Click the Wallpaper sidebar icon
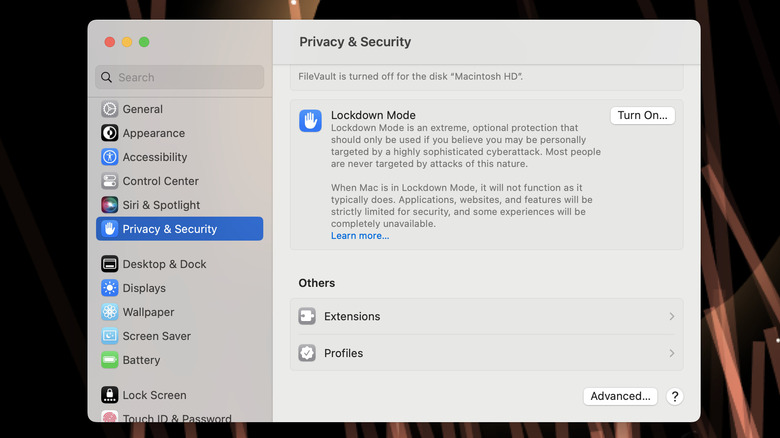780x438 pixels. click(110, 312)
